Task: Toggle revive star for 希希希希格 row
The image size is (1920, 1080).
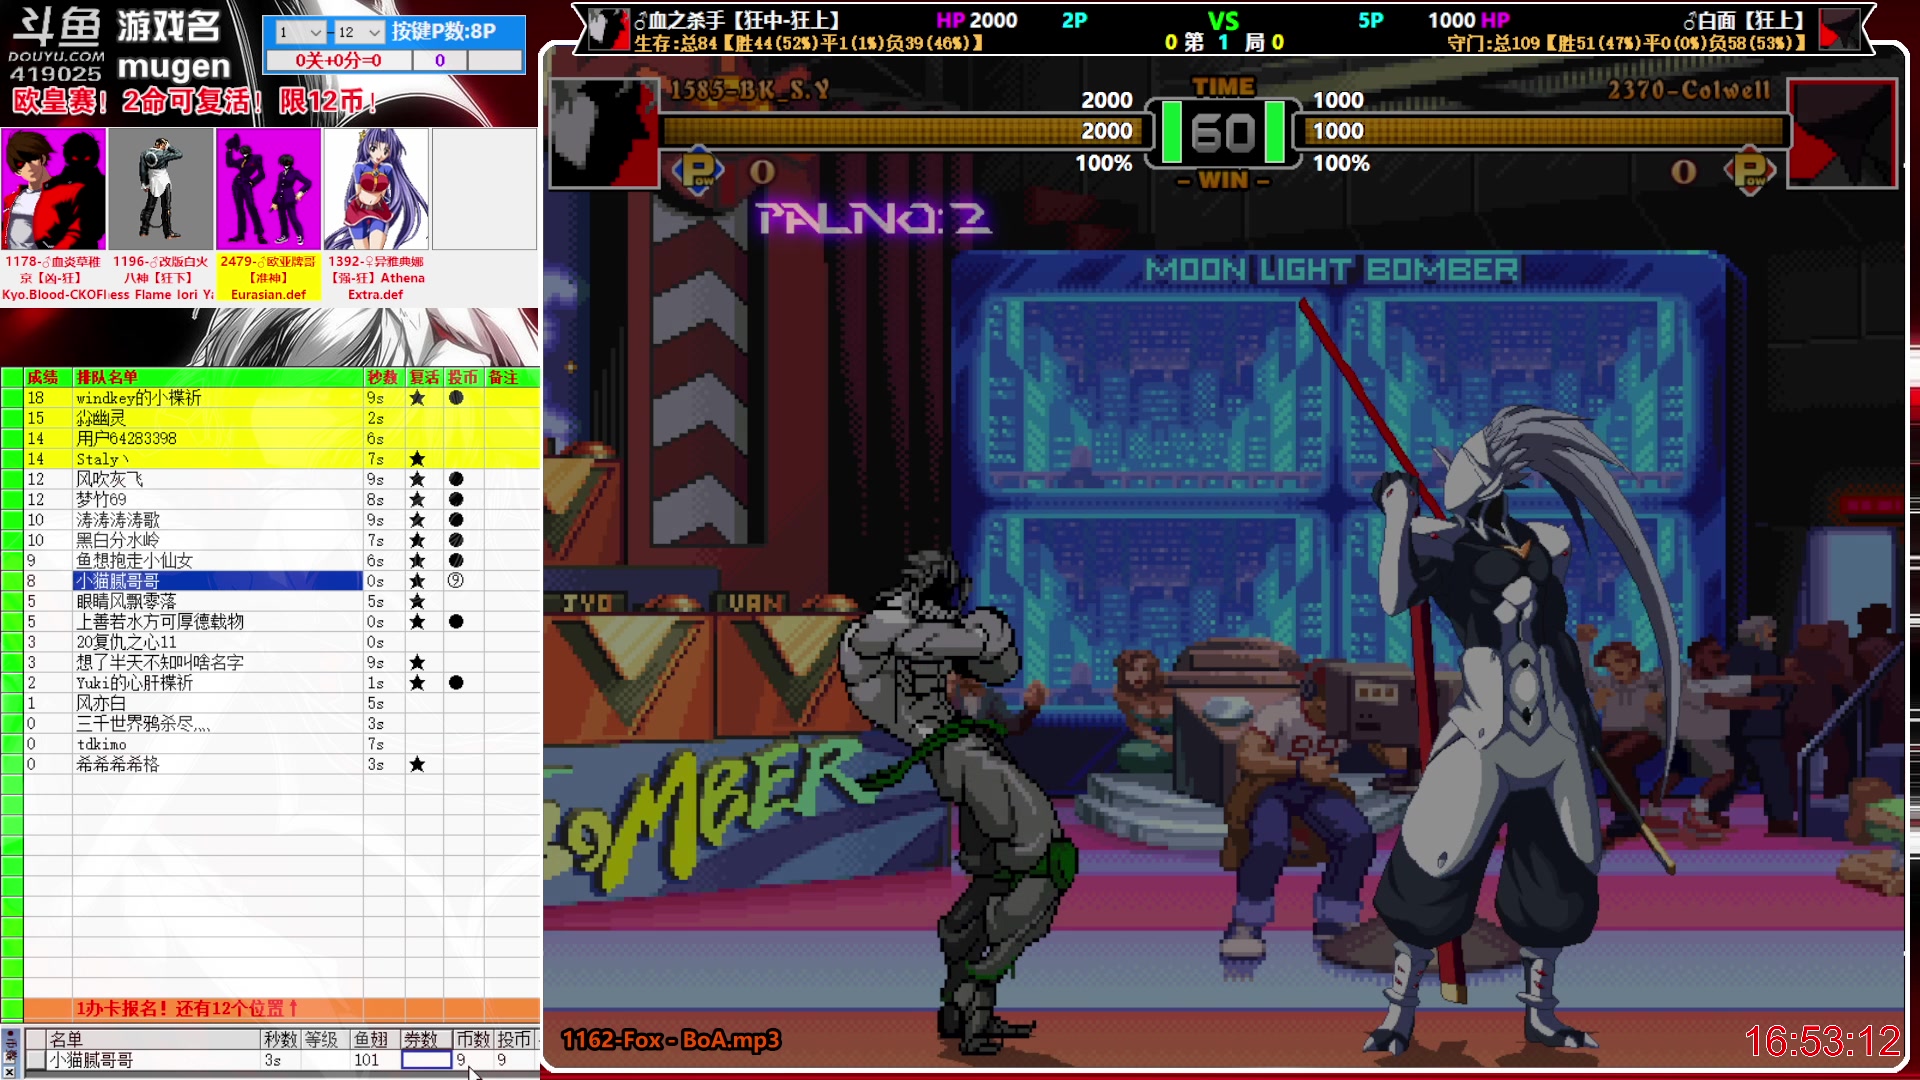Action: pos(417,764)
